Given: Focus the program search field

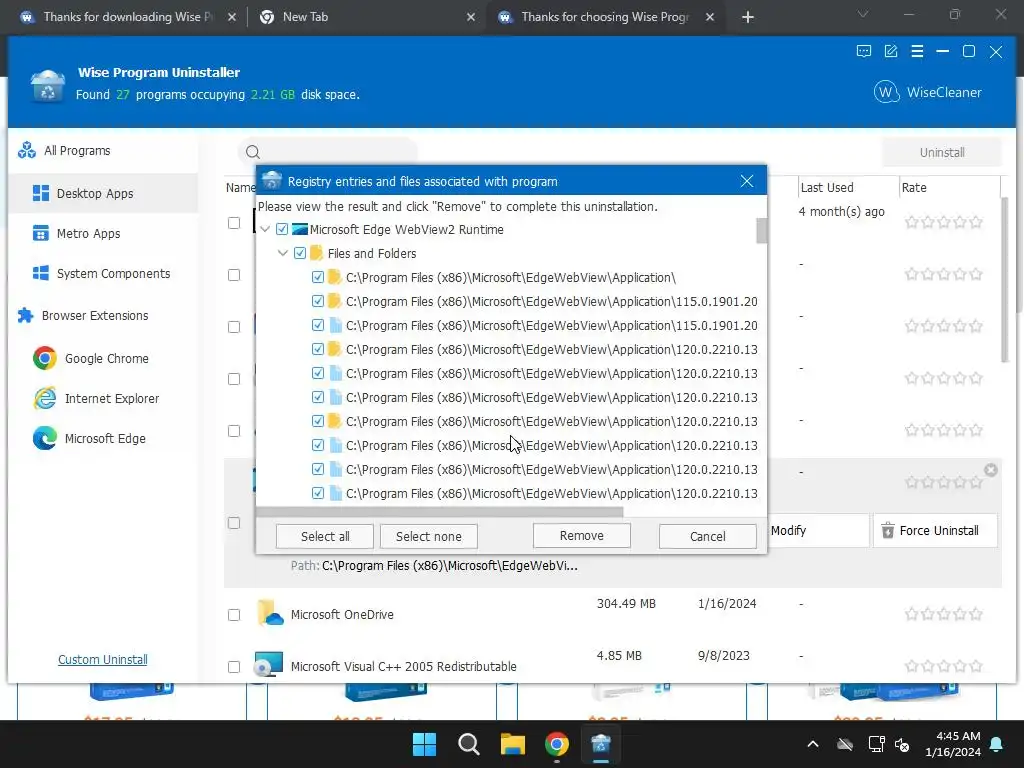Looking at the screenshot, I should tap(327, 152).
